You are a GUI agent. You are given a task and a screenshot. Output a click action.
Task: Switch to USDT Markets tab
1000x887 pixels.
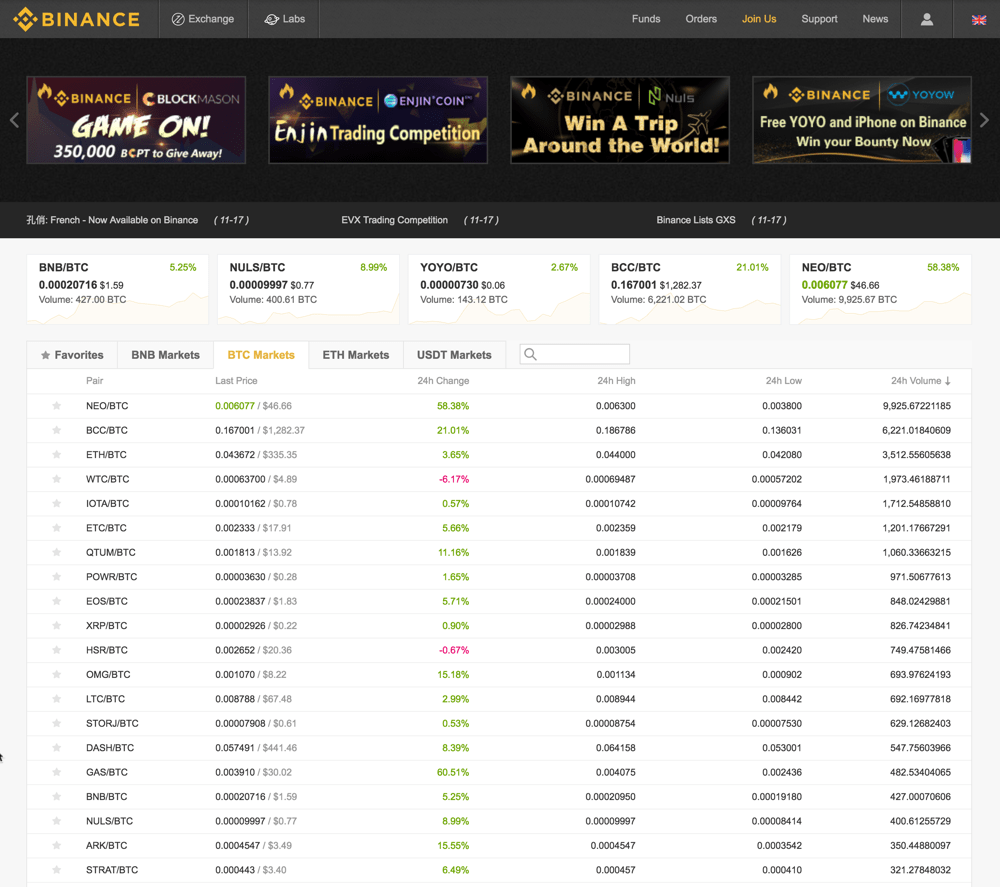tap(454, 355)
